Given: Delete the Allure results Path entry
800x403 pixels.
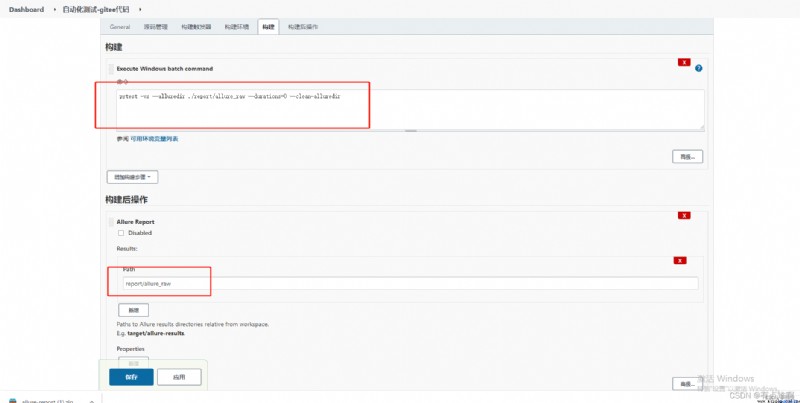Looking at the screenshot, I should click(x=680, y=260).
